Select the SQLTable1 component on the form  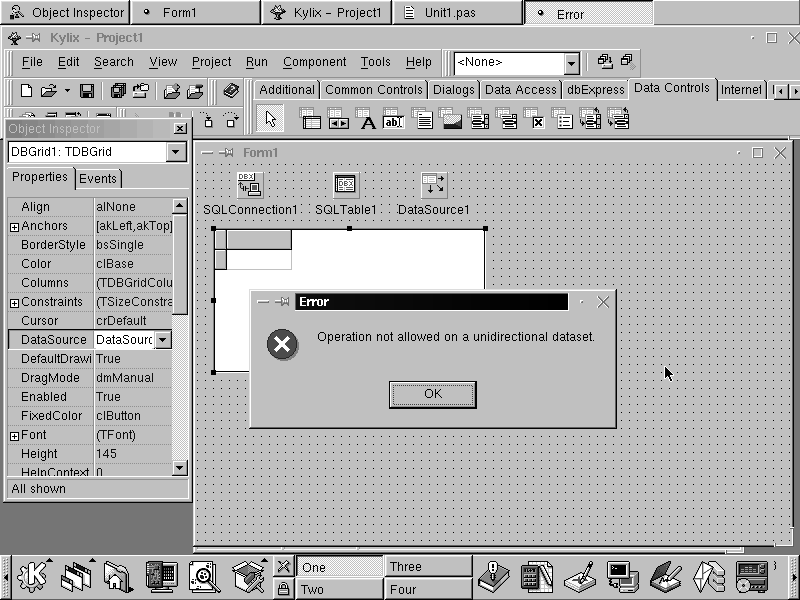346,185
